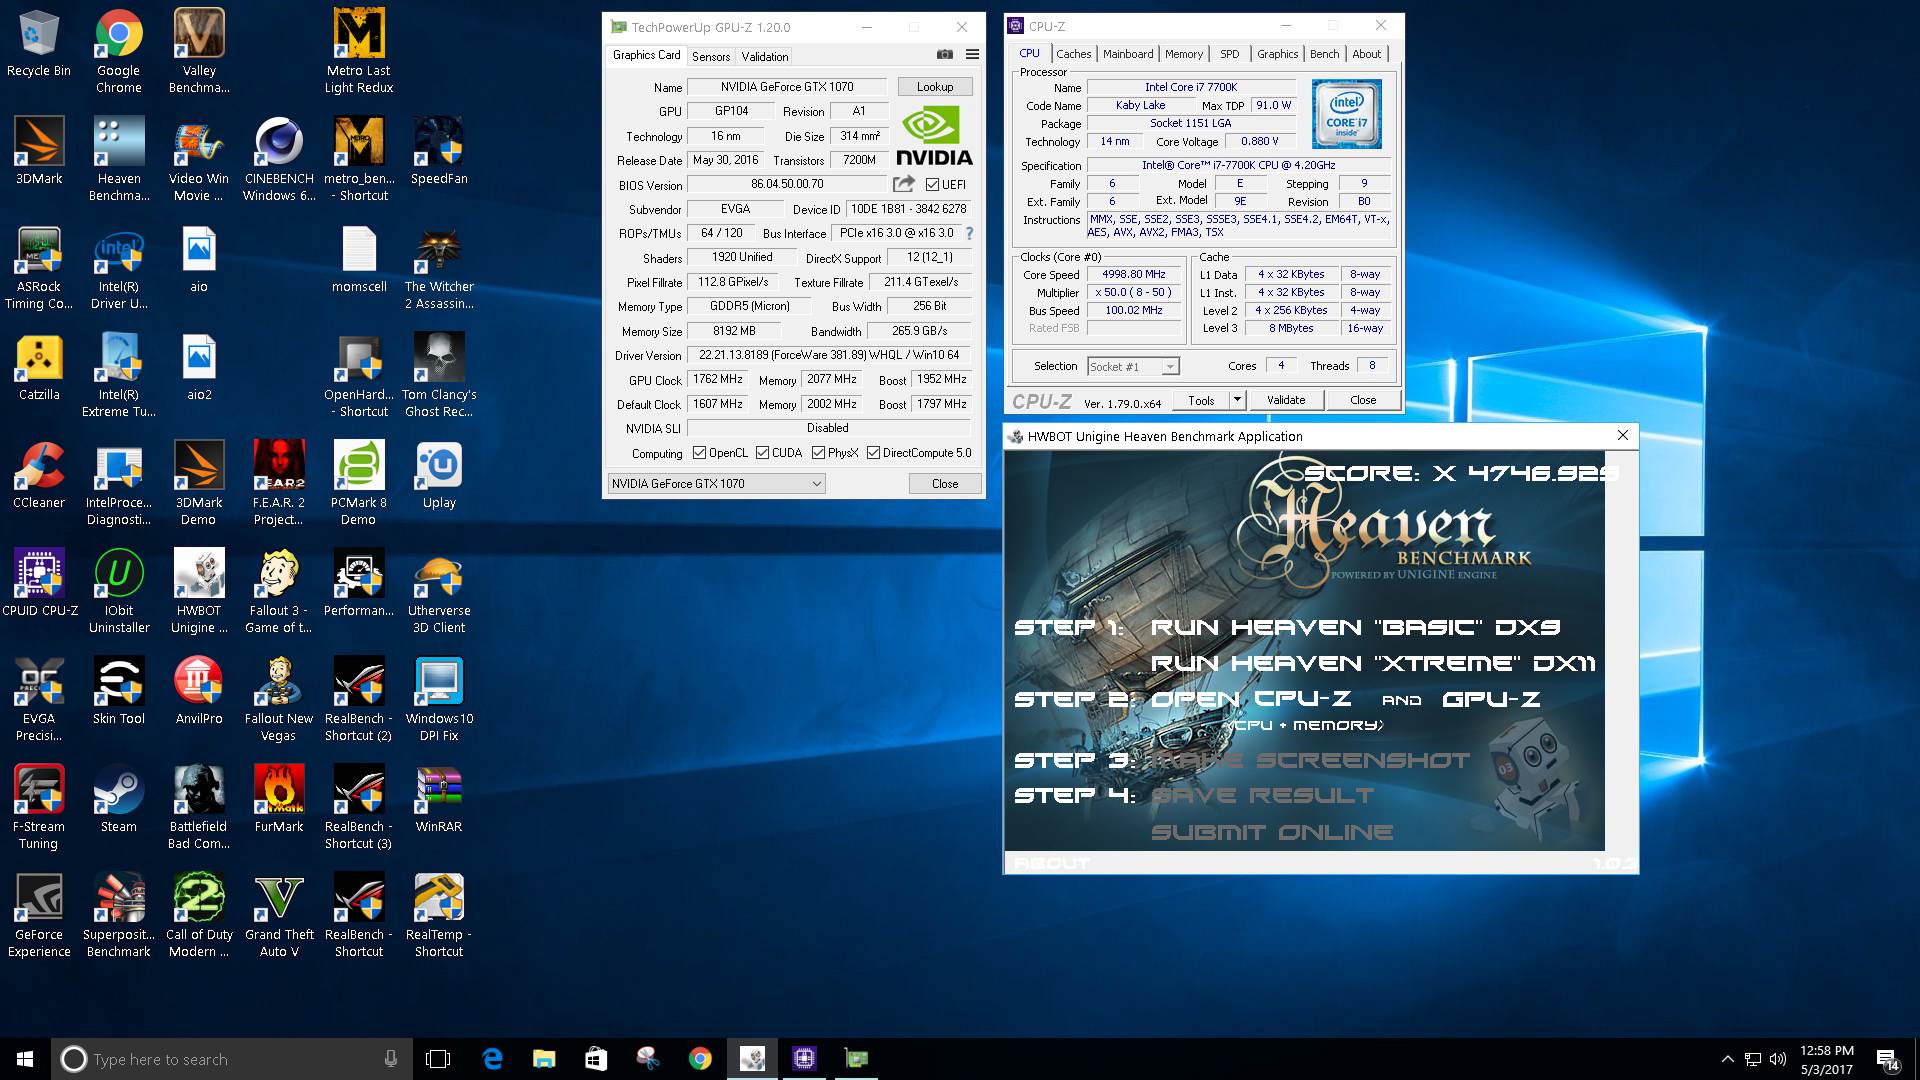Select the IObit Uninstaller desktop icon
Screen dimensions: 1920x1080
pyautogui.click(x=119, y=592)
